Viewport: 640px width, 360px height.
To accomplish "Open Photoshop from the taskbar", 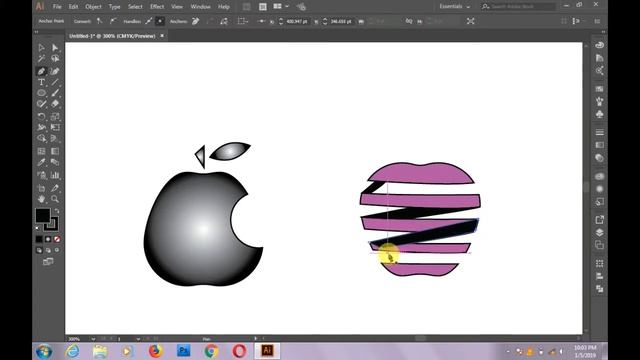I will click(x=184, y=351).
